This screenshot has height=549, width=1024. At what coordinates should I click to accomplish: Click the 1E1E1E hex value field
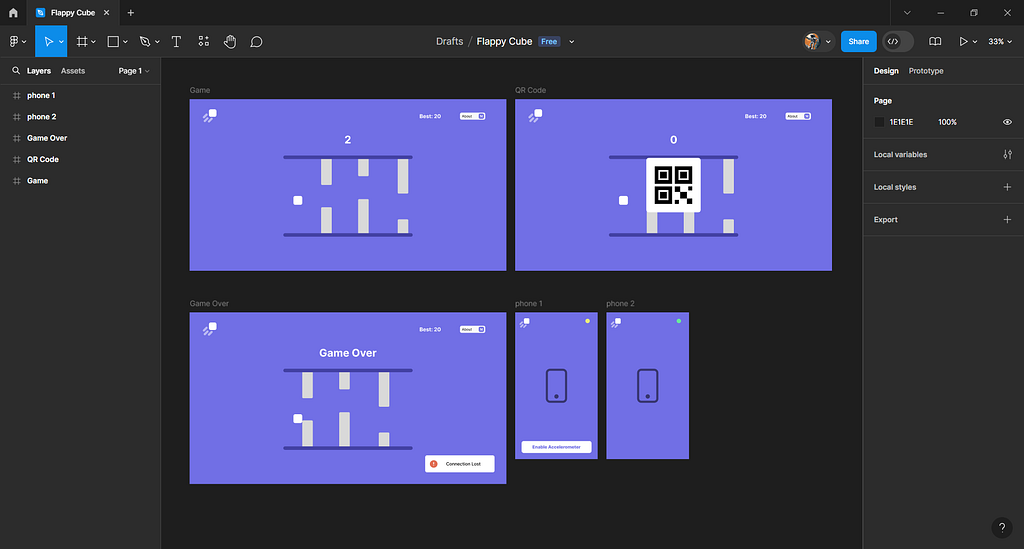click(901, 122)
